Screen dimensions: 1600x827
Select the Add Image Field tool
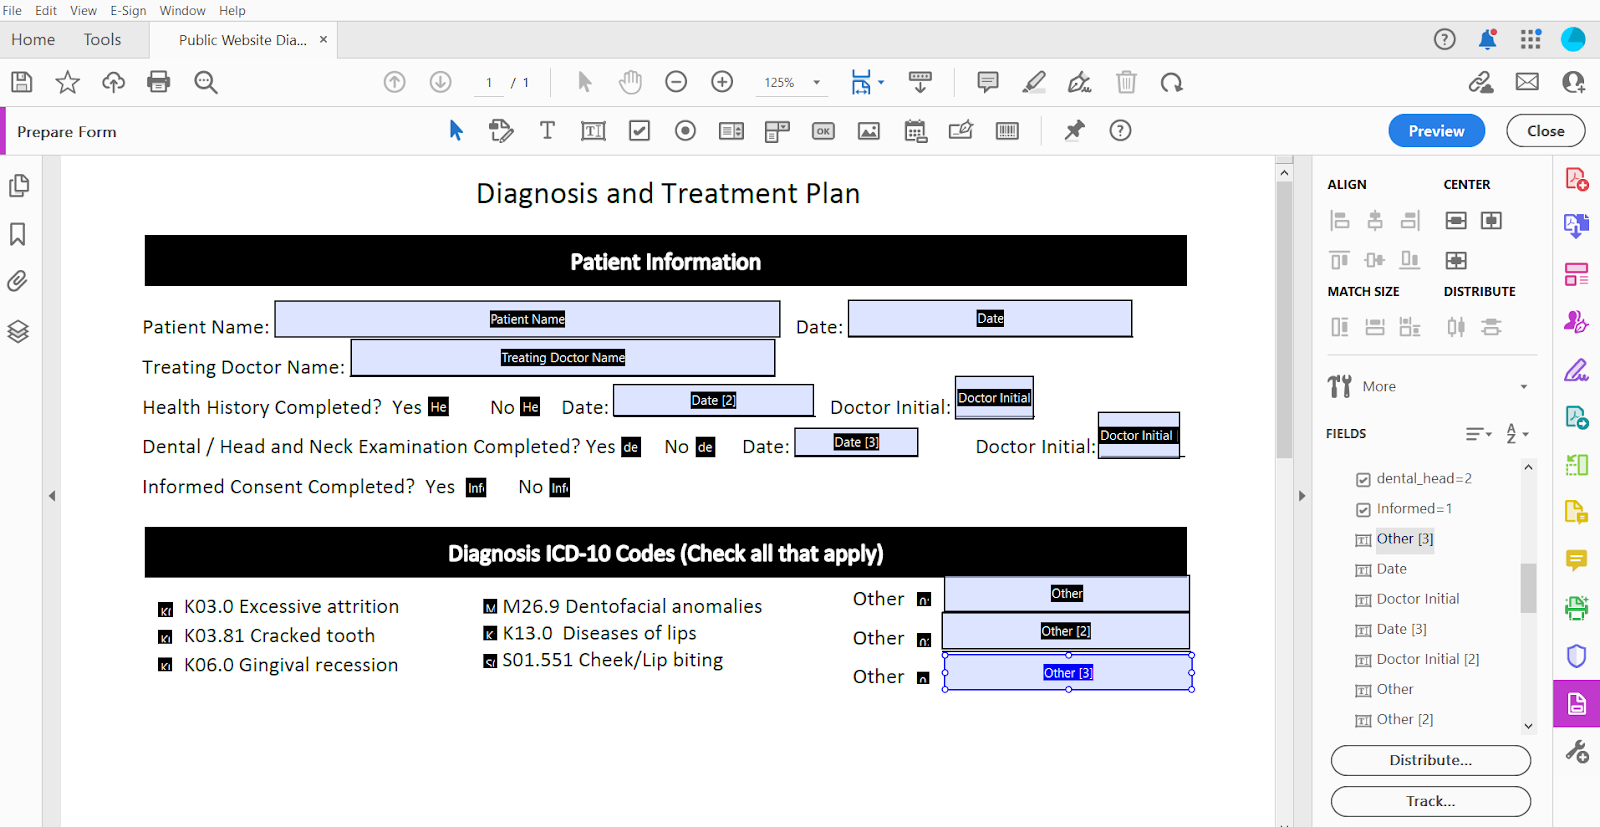tap(869, 131)
